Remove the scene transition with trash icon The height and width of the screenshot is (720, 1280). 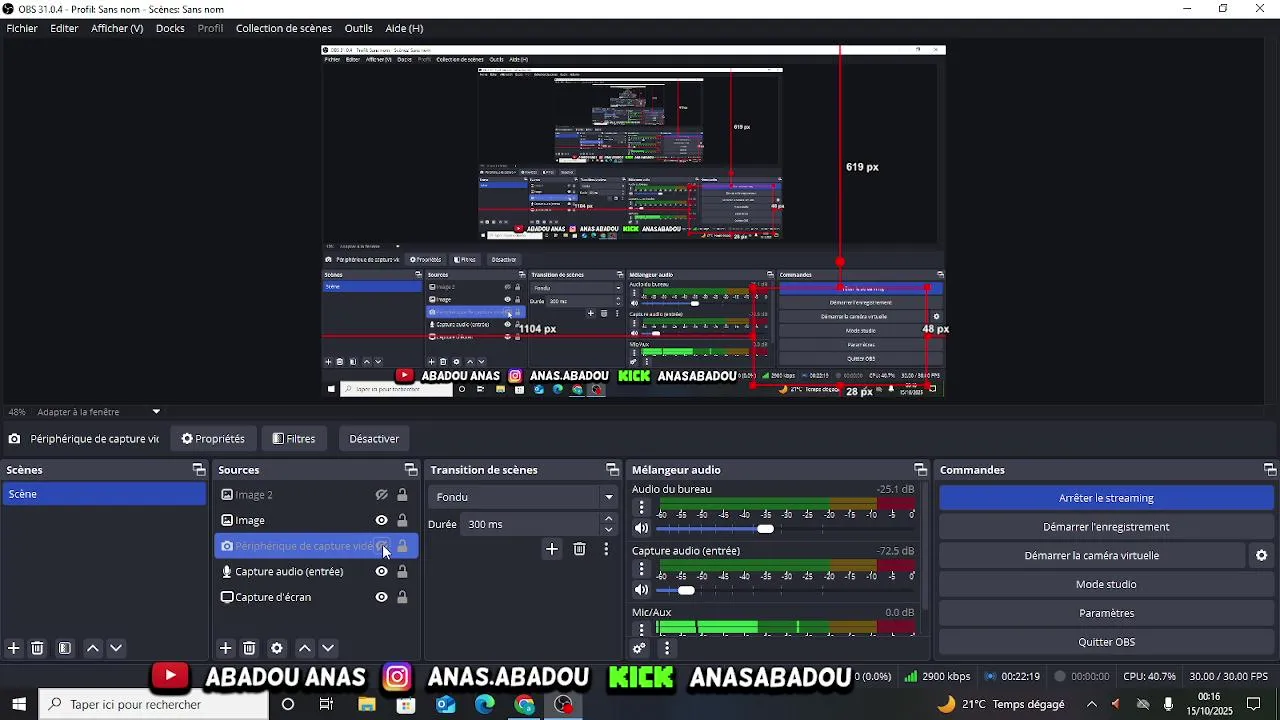[x=579, y=549]
